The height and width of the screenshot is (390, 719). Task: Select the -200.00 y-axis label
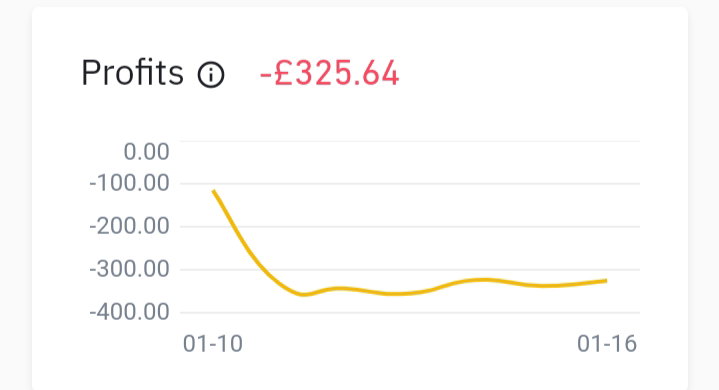(x=129, y=226)
